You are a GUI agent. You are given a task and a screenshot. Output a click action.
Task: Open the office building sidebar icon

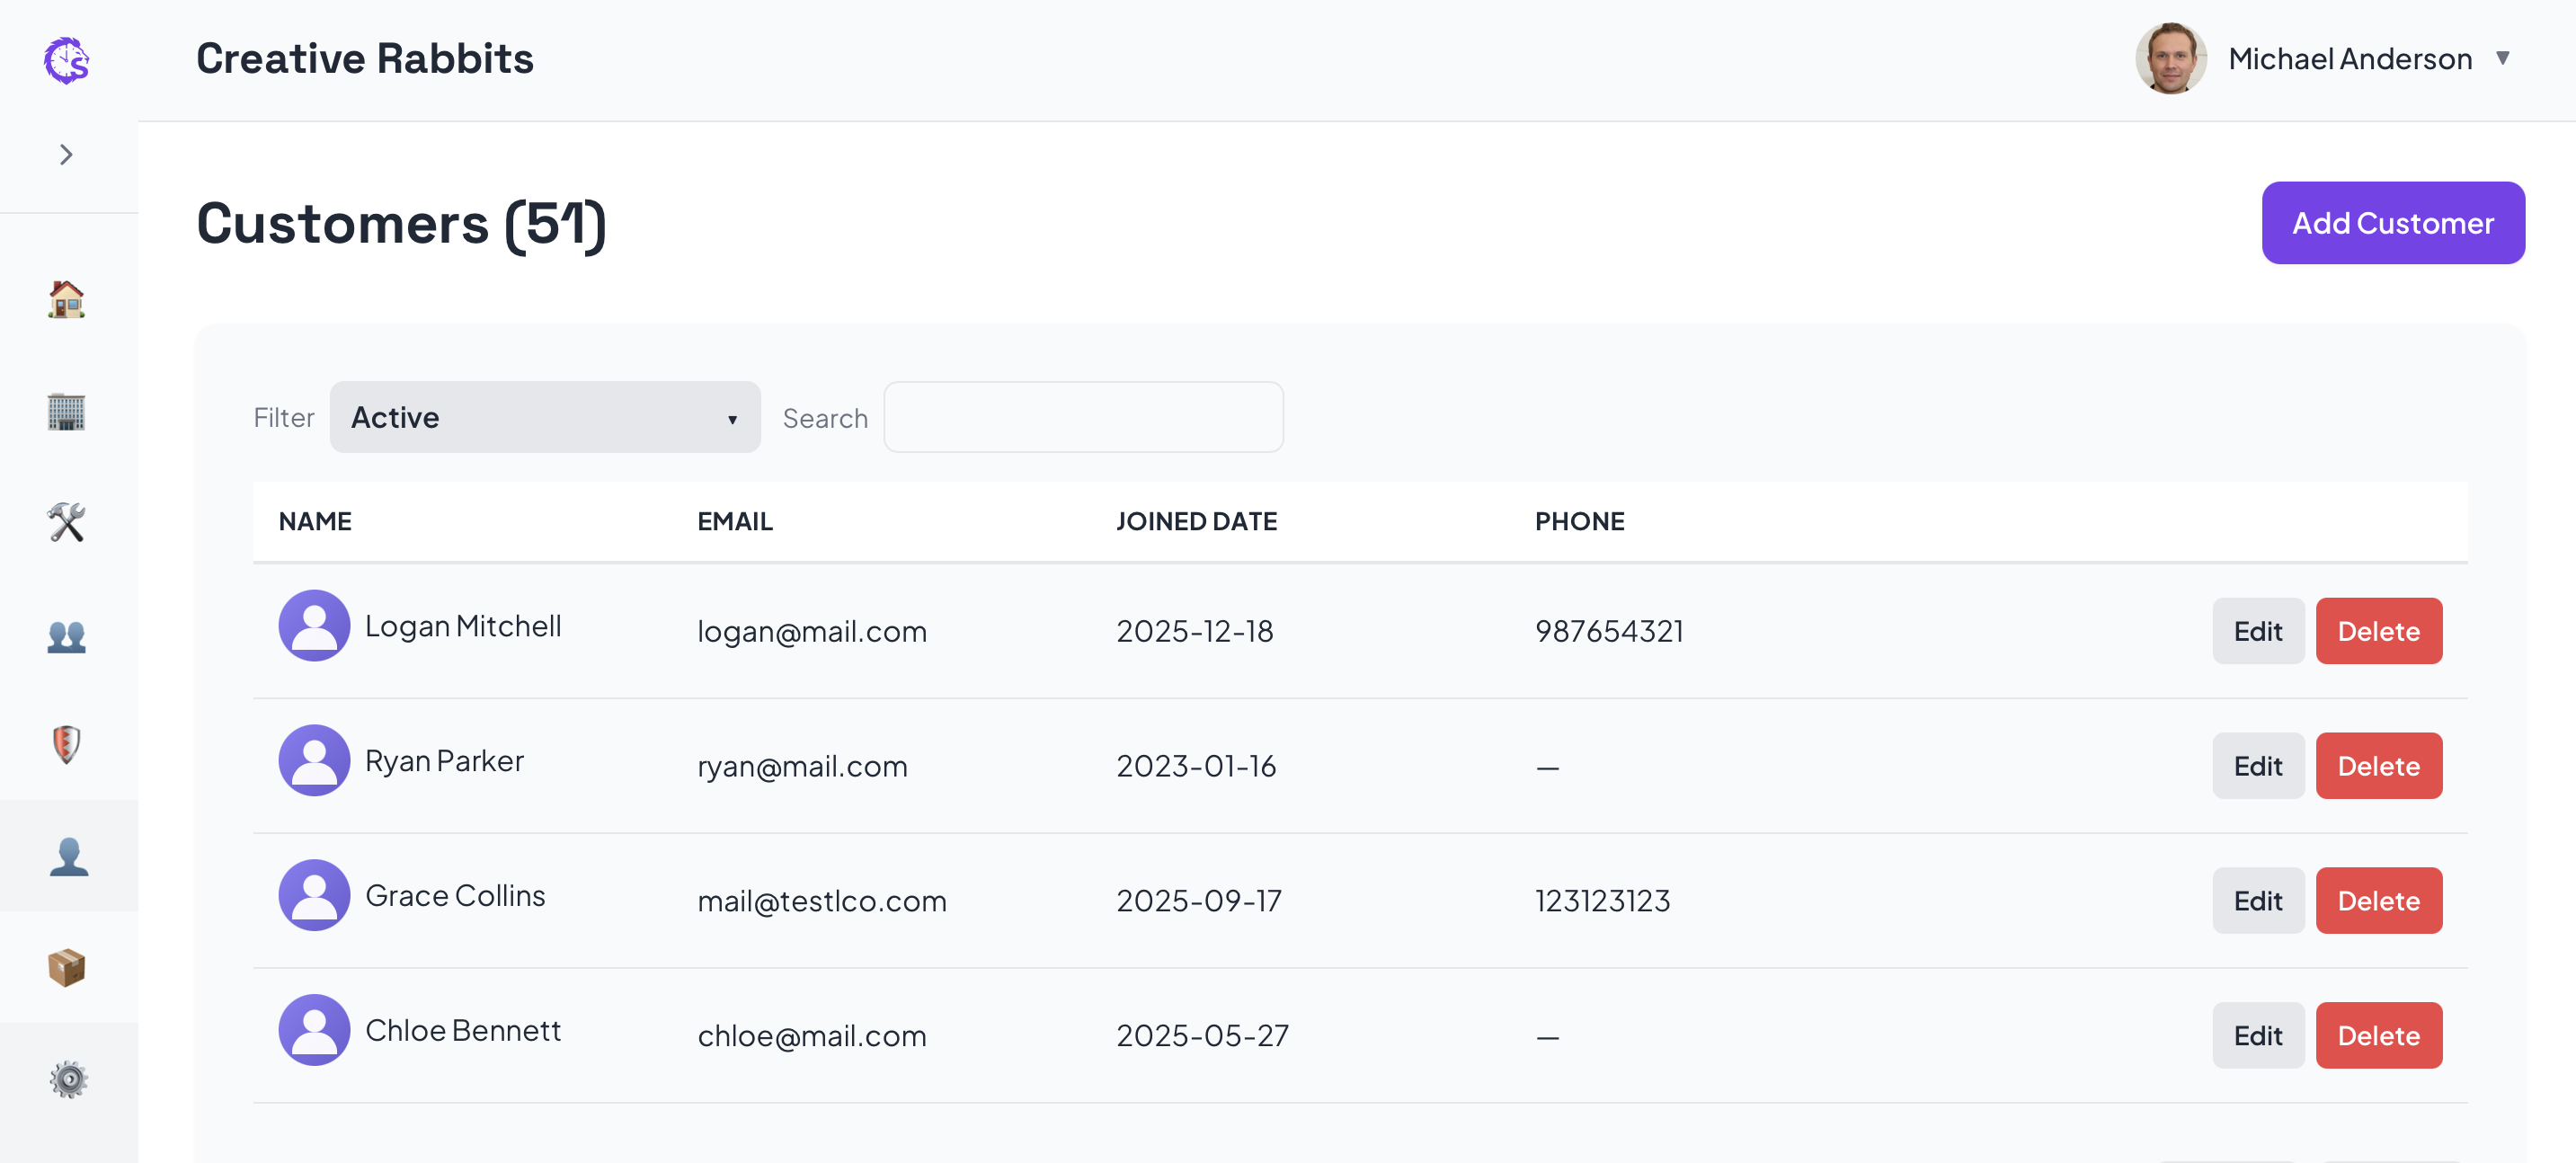click(67, 412)
